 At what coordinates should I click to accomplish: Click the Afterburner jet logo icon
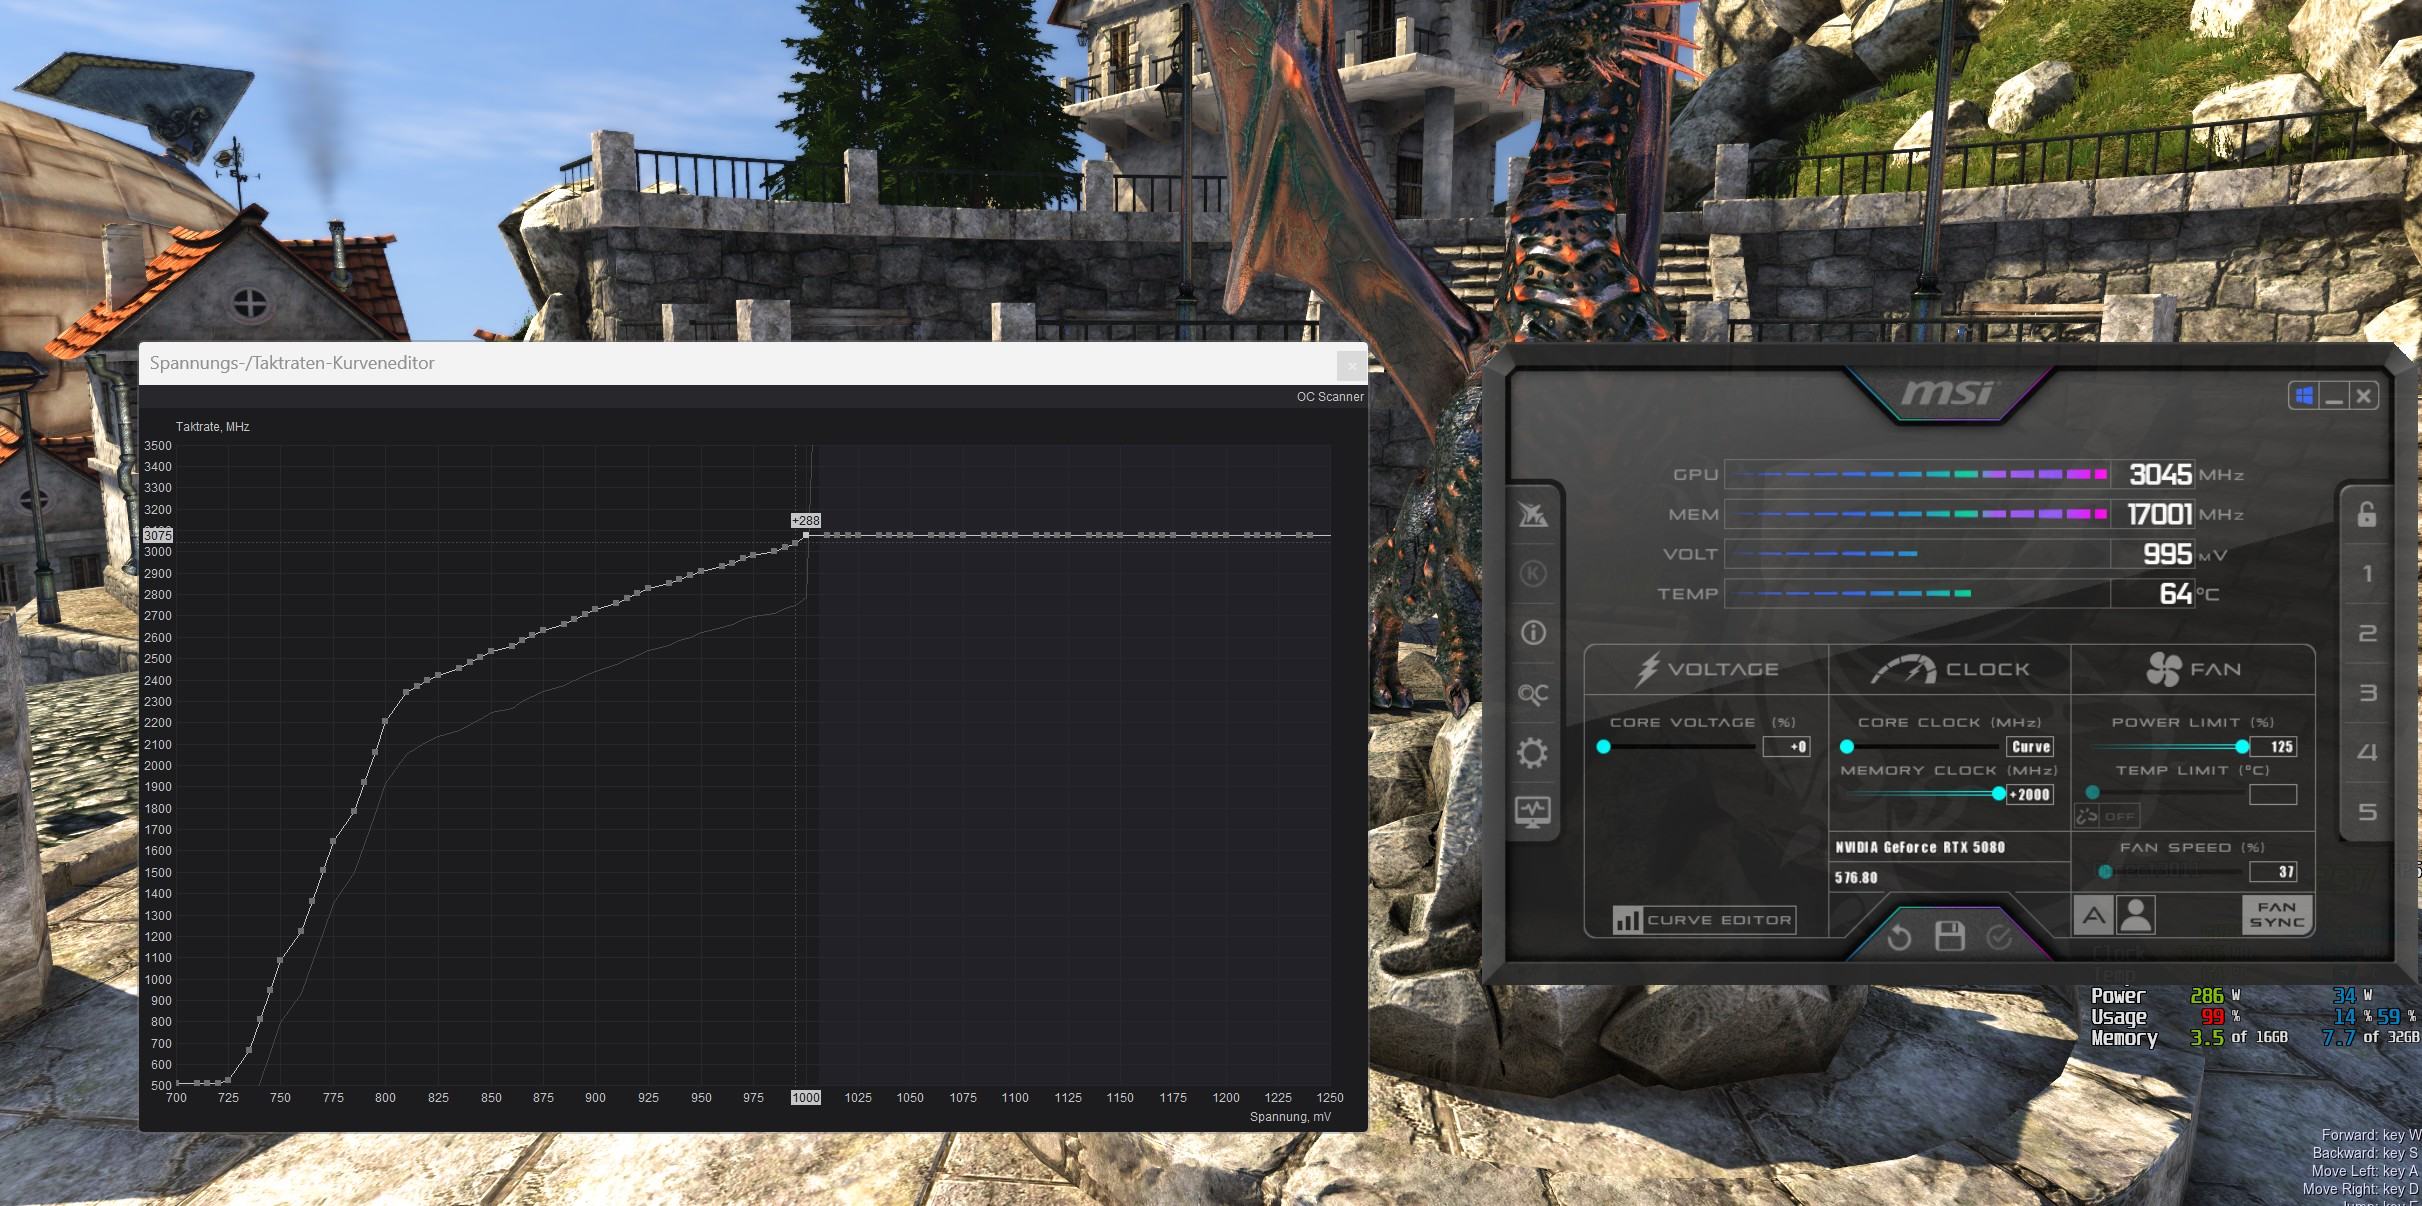coord(1532,514)
